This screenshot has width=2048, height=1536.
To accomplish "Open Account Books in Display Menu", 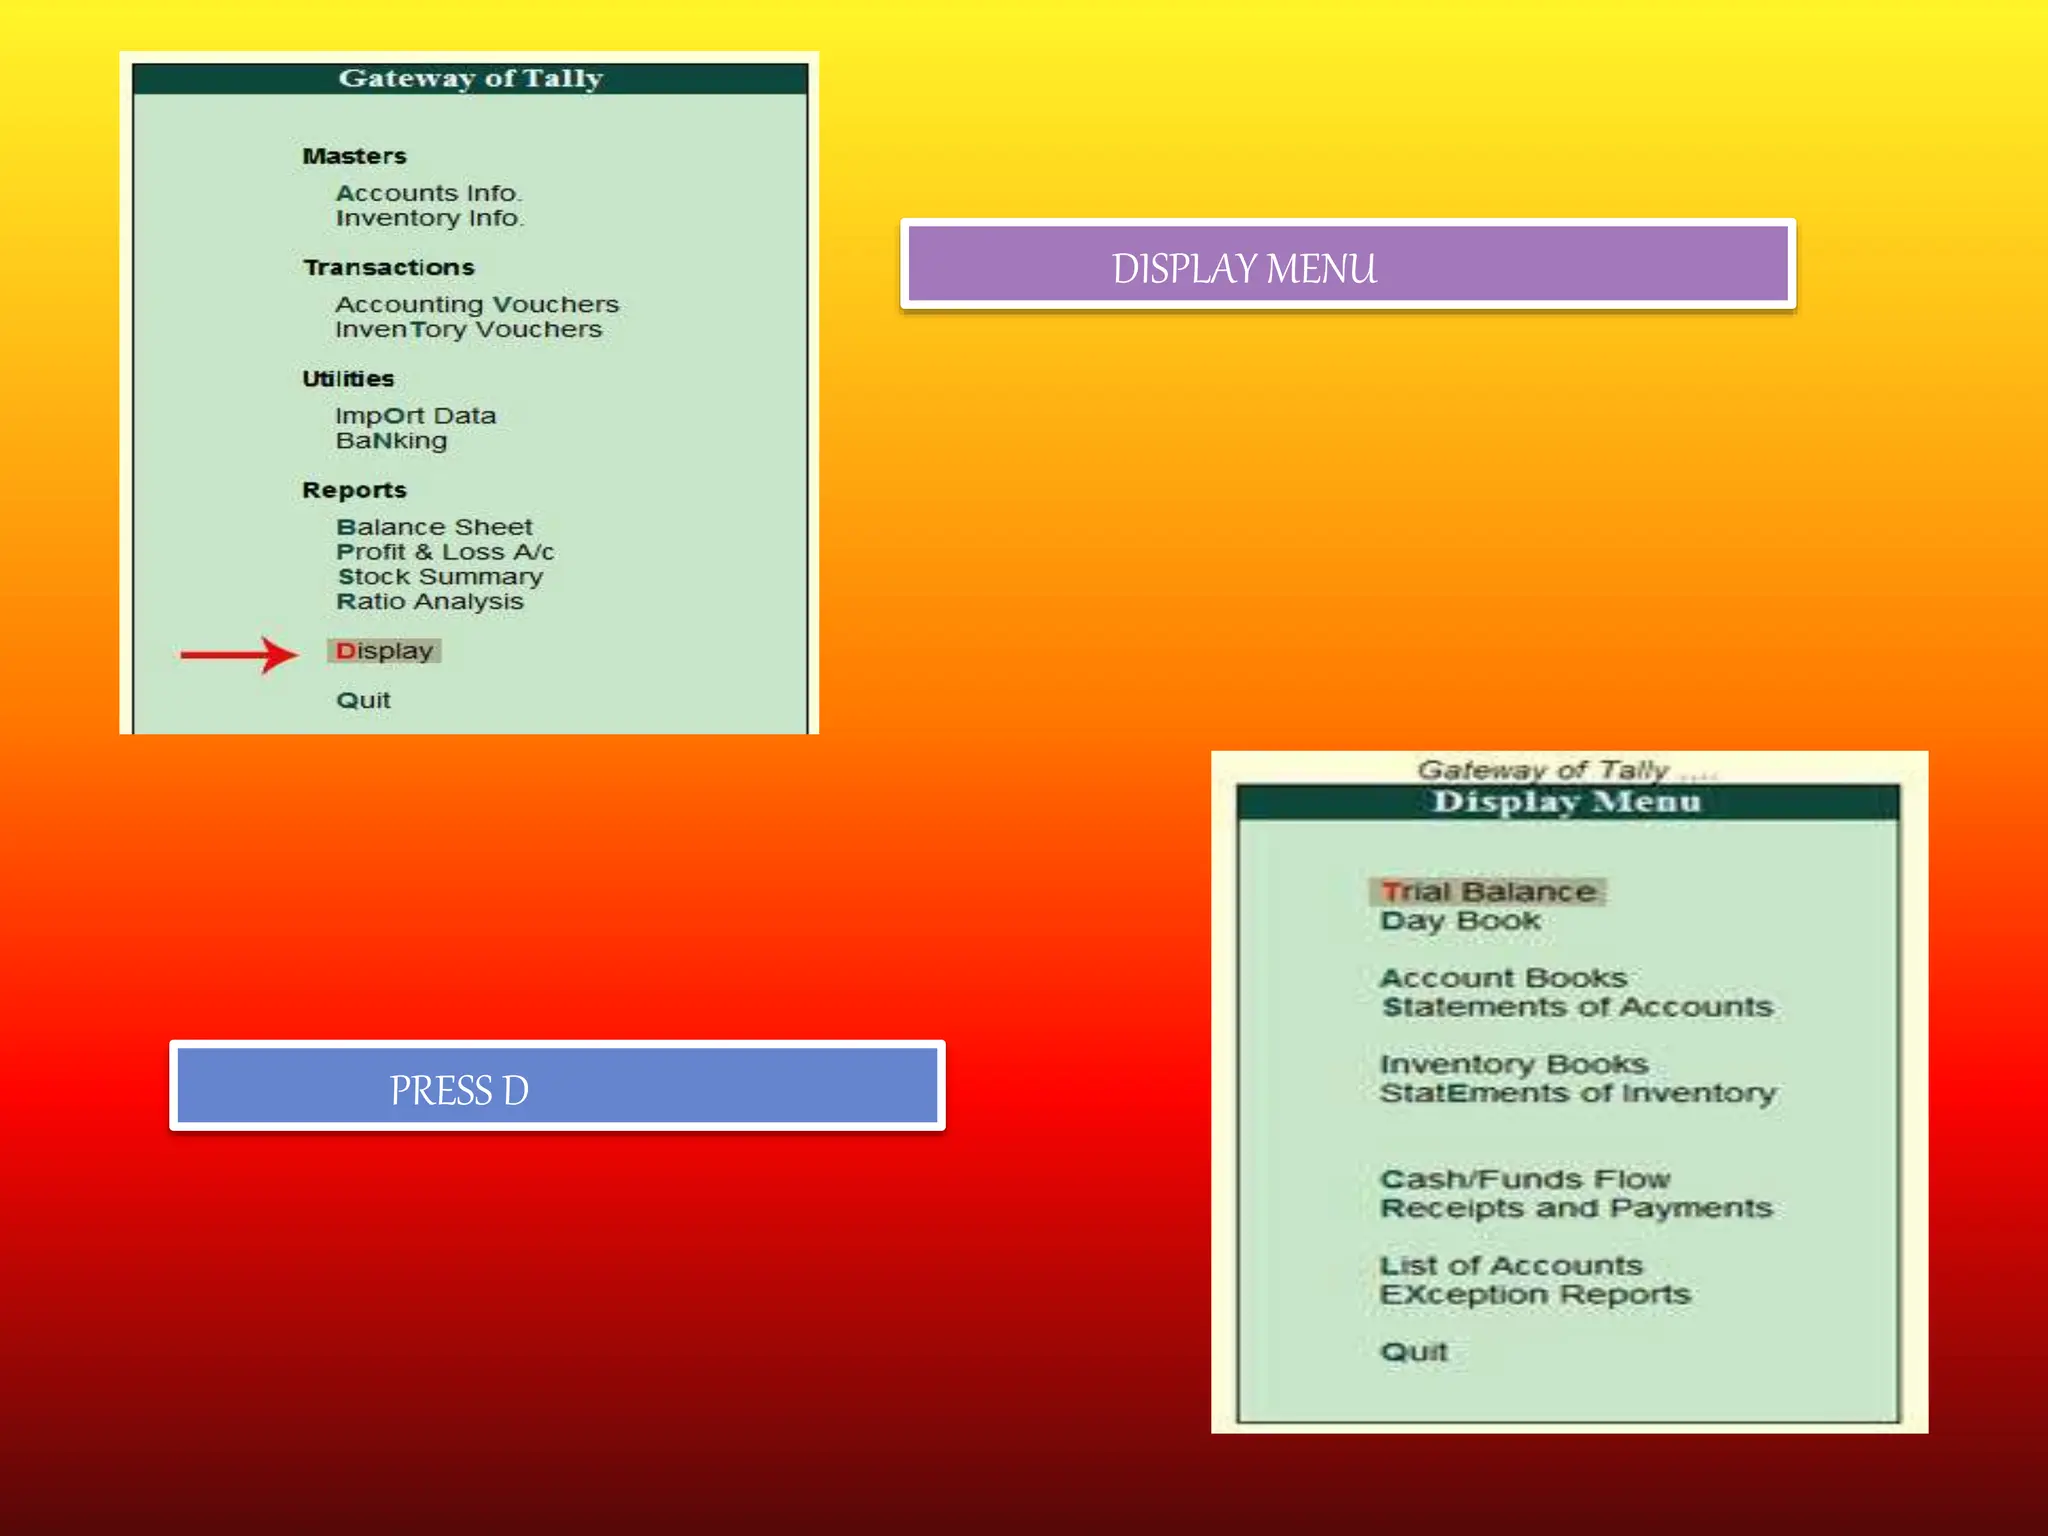I will (x=1503, y=977).
